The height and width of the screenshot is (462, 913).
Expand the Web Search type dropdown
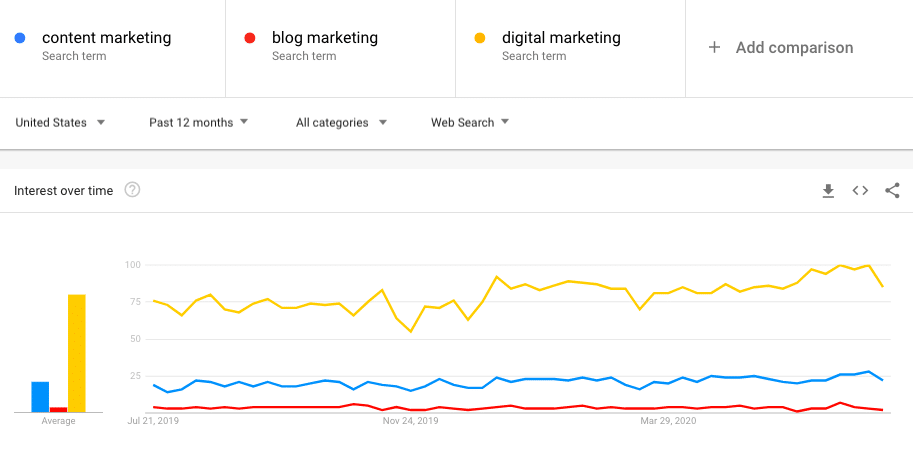[470, 122]
